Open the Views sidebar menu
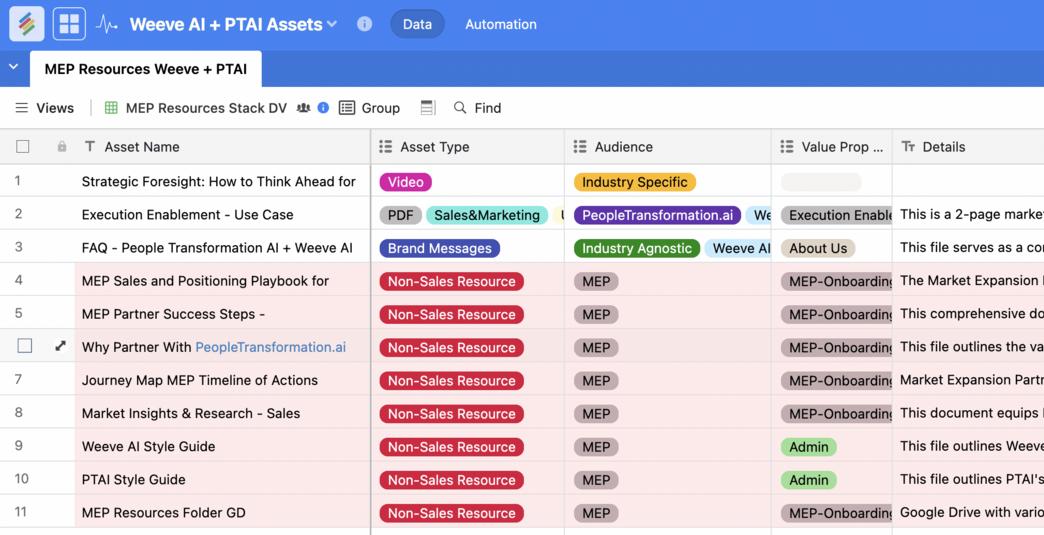 44,108
